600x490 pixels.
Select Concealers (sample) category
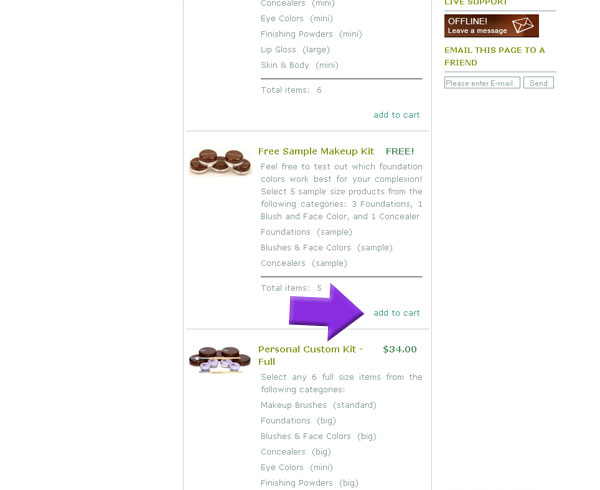pos(304,264)
